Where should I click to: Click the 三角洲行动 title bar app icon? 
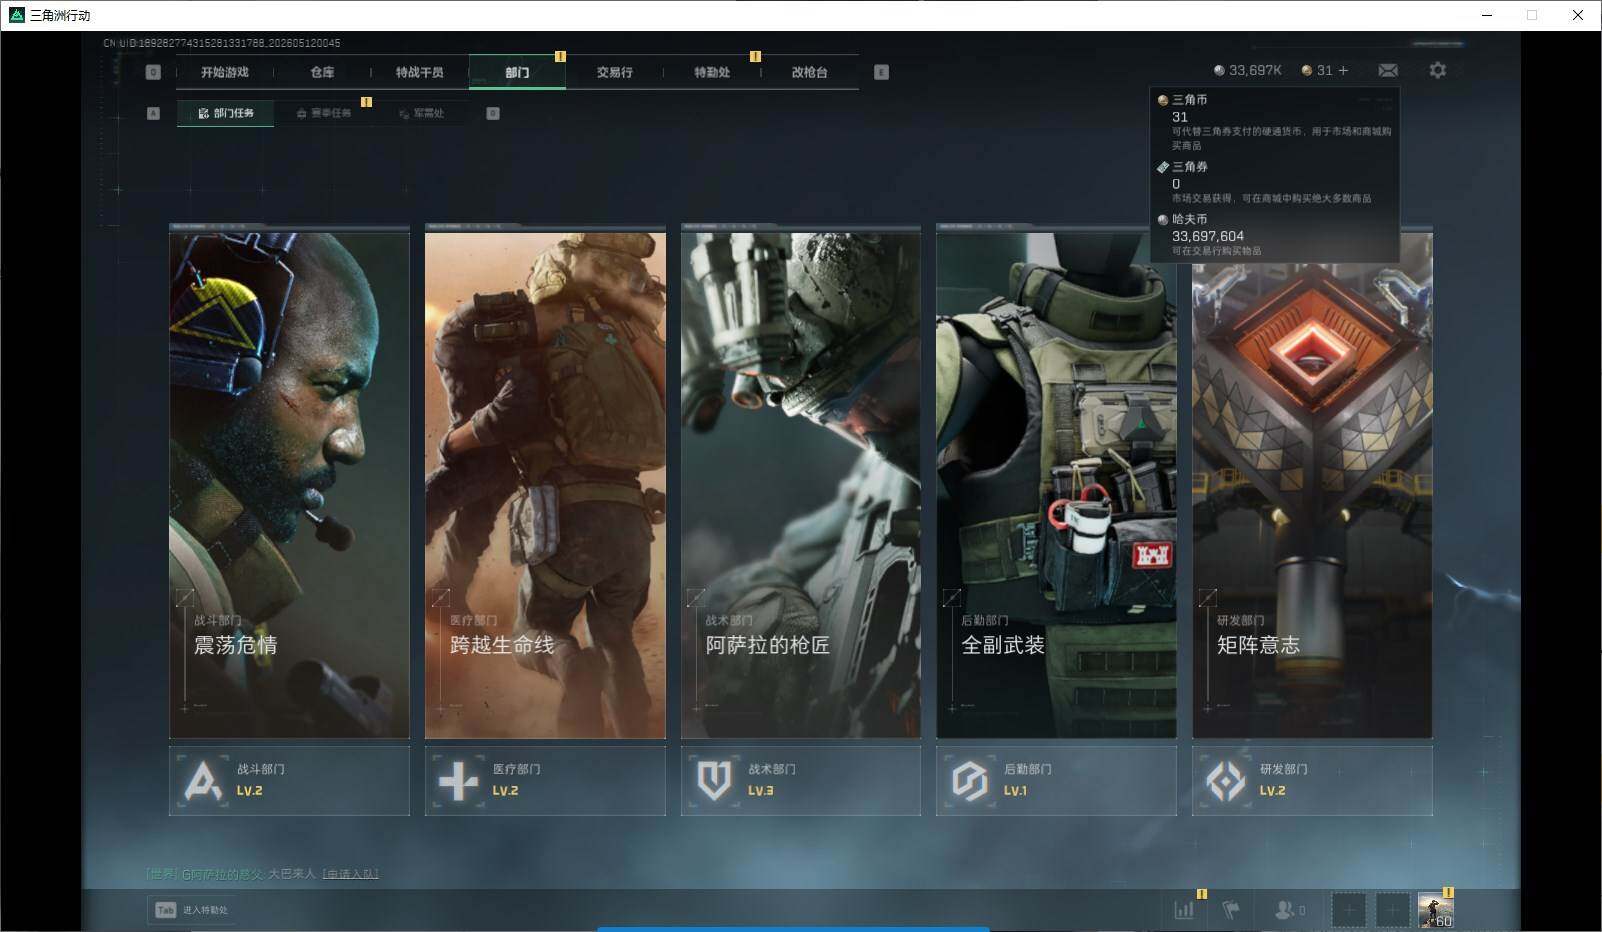click(16, 15)
